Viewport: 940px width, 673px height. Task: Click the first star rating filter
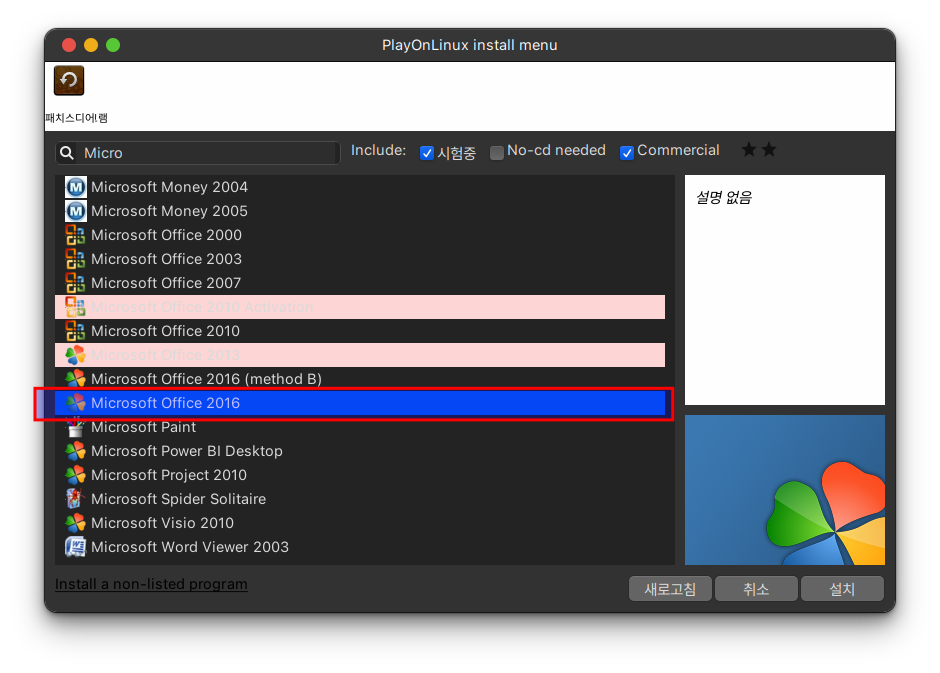coord(749,149)
